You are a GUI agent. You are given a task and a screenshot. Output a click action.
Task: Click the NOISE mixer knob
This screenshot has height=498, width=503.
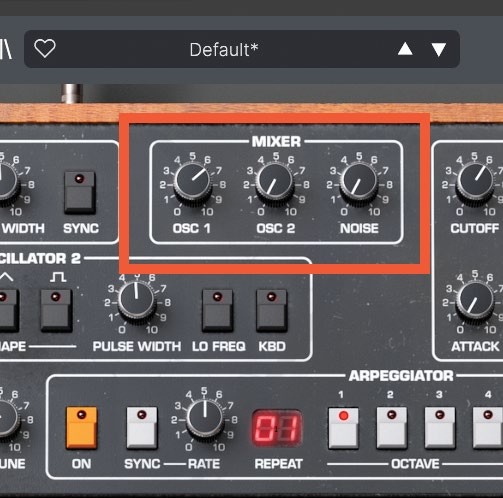click(359, 184)
